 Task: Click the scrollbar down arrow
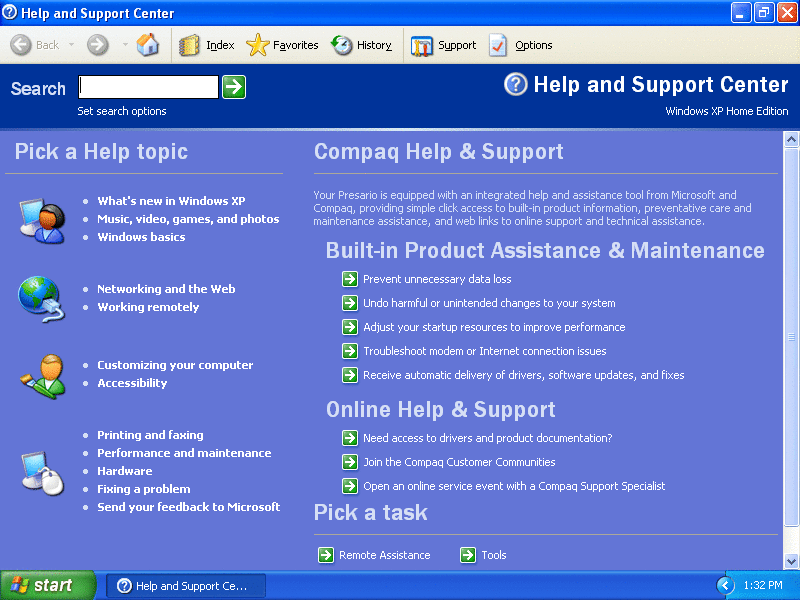(x=791, y=562)
